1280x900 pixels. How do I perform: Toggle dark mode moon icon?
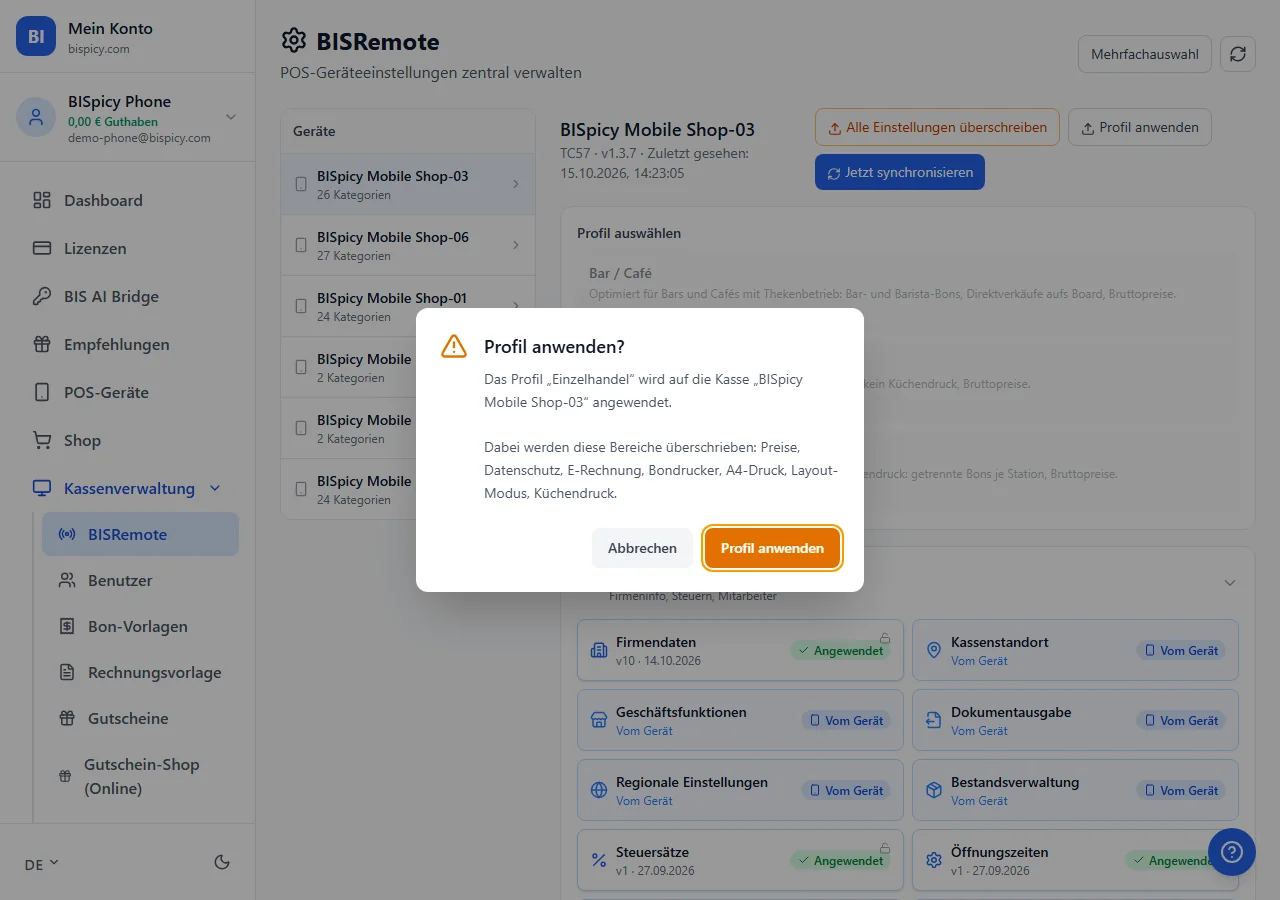[x=222, y=862]
